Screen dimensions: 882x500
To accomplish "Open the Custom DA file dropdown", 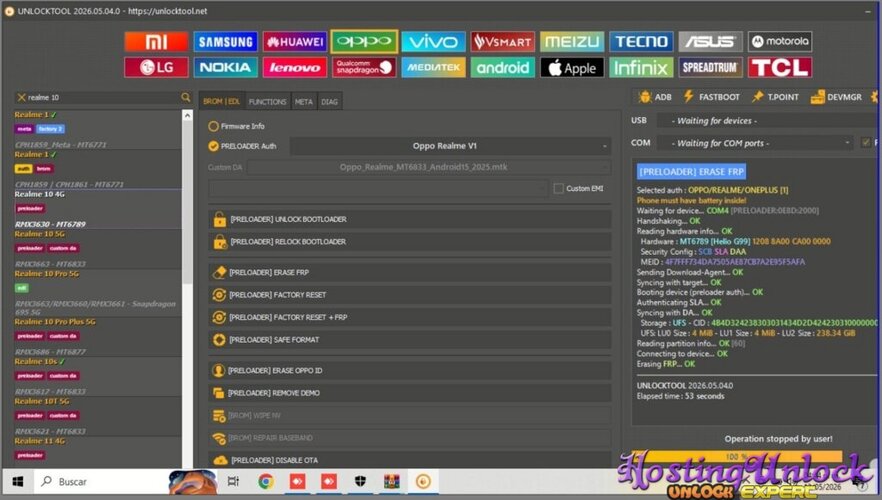I will (429, 167).
